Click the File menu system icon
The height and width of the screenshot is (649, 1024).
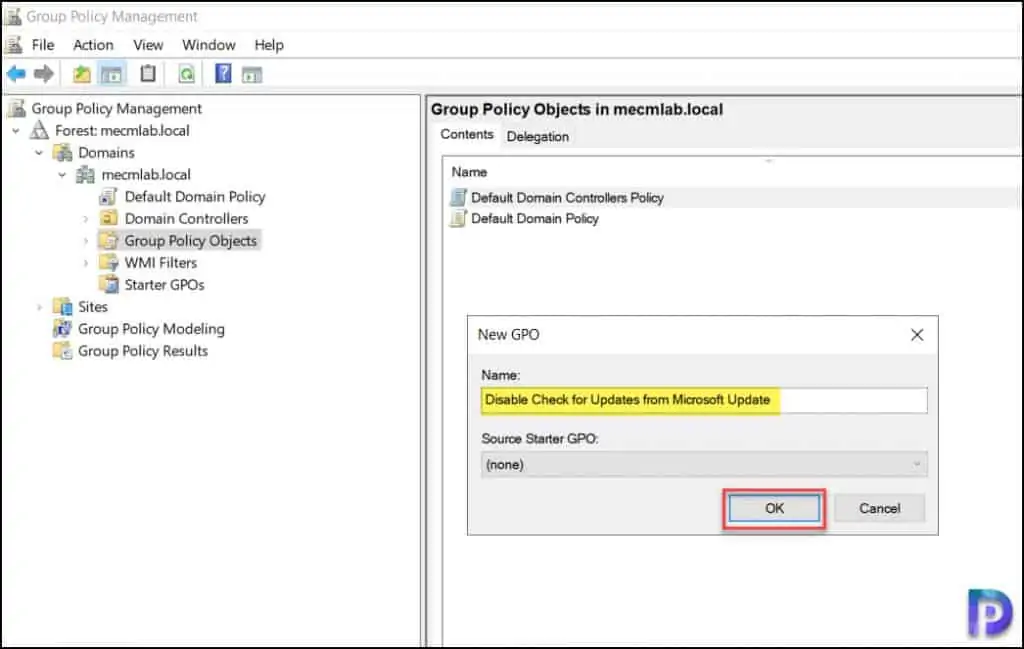(x=14, y=45)
